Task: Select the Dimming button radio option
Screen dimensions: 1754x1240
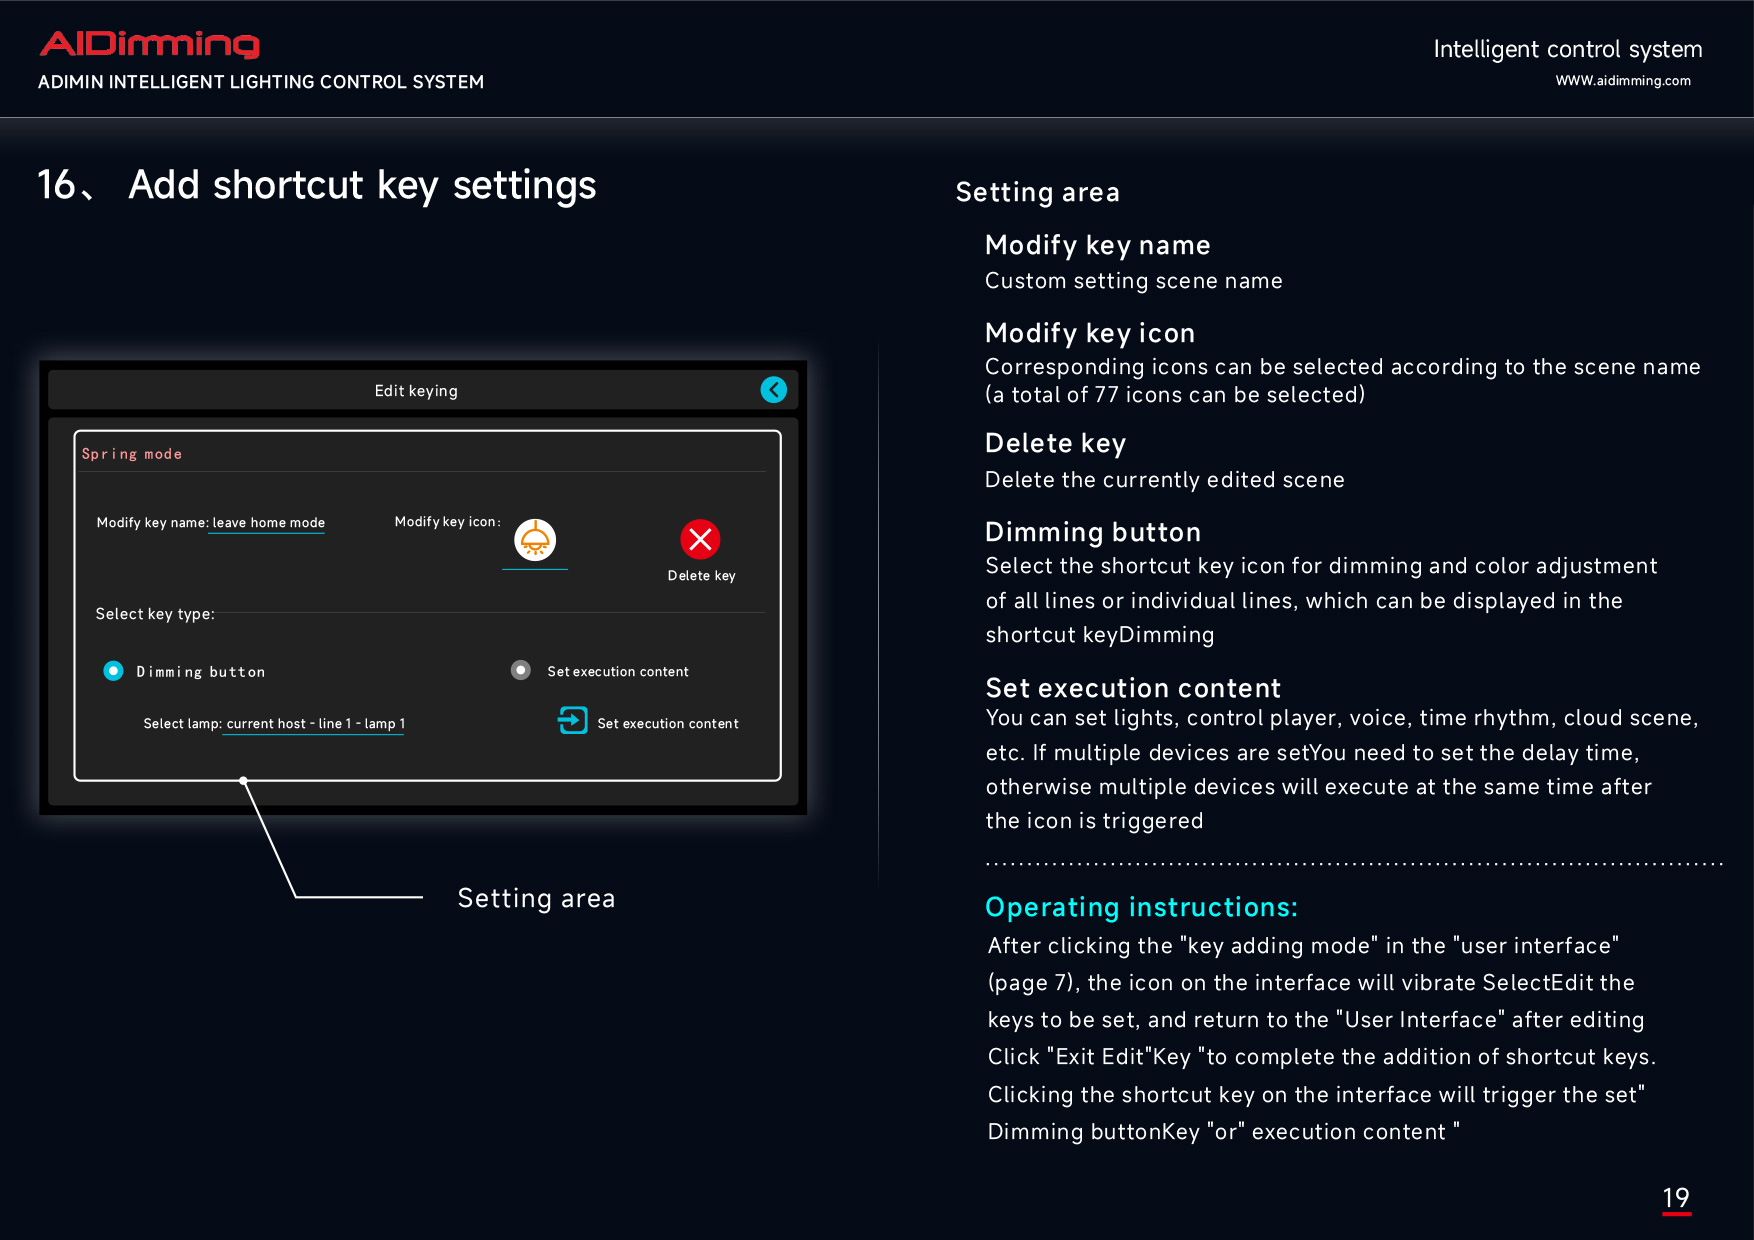Action: [x=113, y=670]
